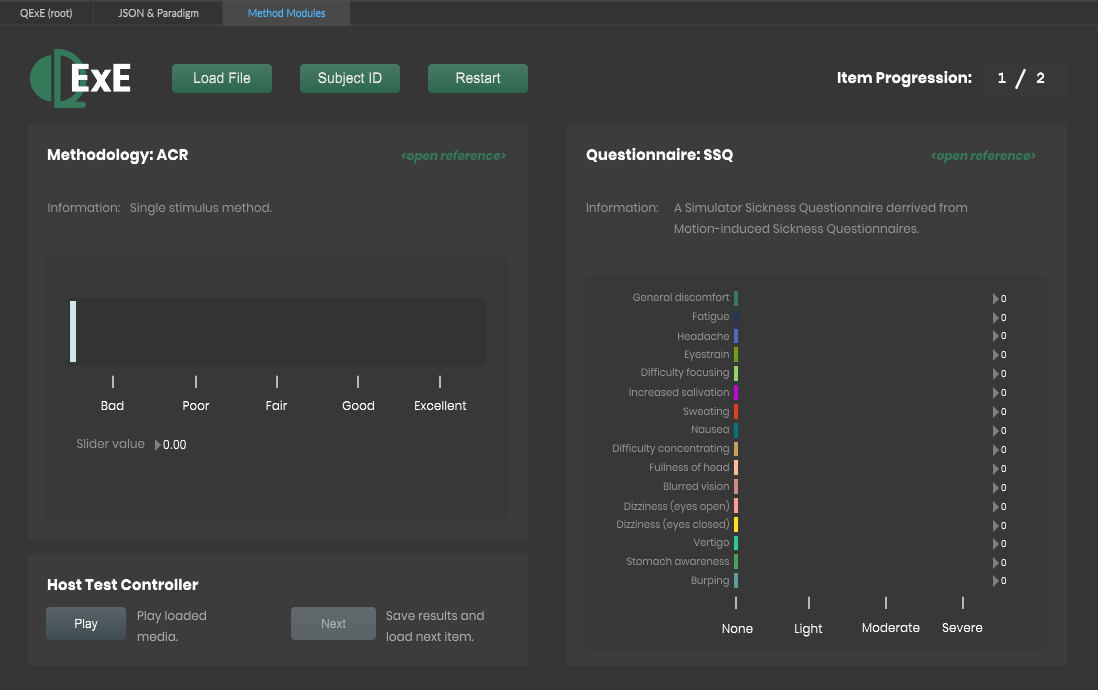The width and height of the screenshot is (1098, 690).
Task: Click the "Moderate" scale label
Action: pyautogui.click(x=891, y=628)
